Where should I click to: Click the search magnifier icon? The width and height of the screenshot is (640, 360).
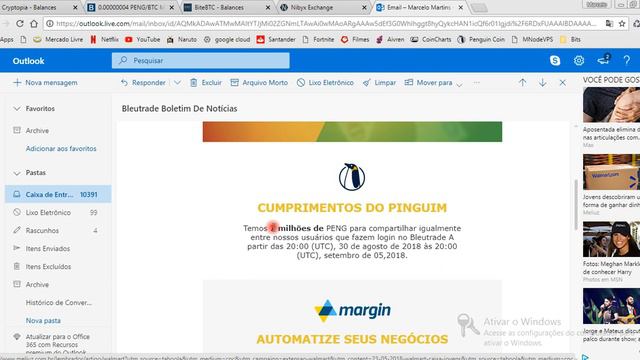tap(123, 60)
